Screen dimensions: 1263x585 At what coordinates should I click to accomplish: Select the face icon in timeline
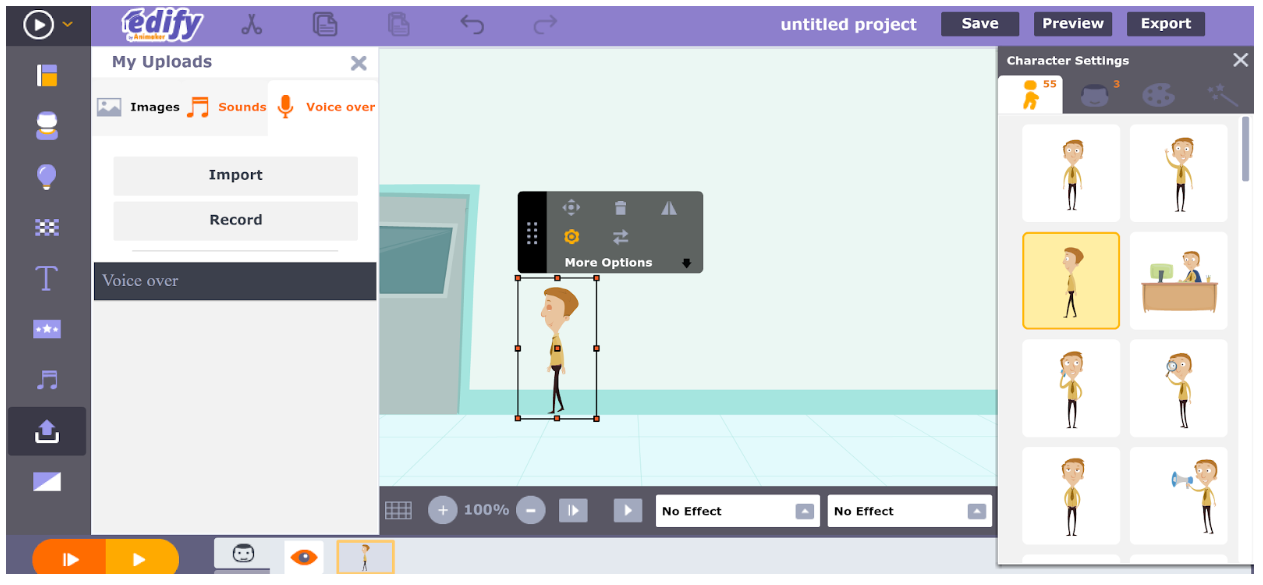243,554
